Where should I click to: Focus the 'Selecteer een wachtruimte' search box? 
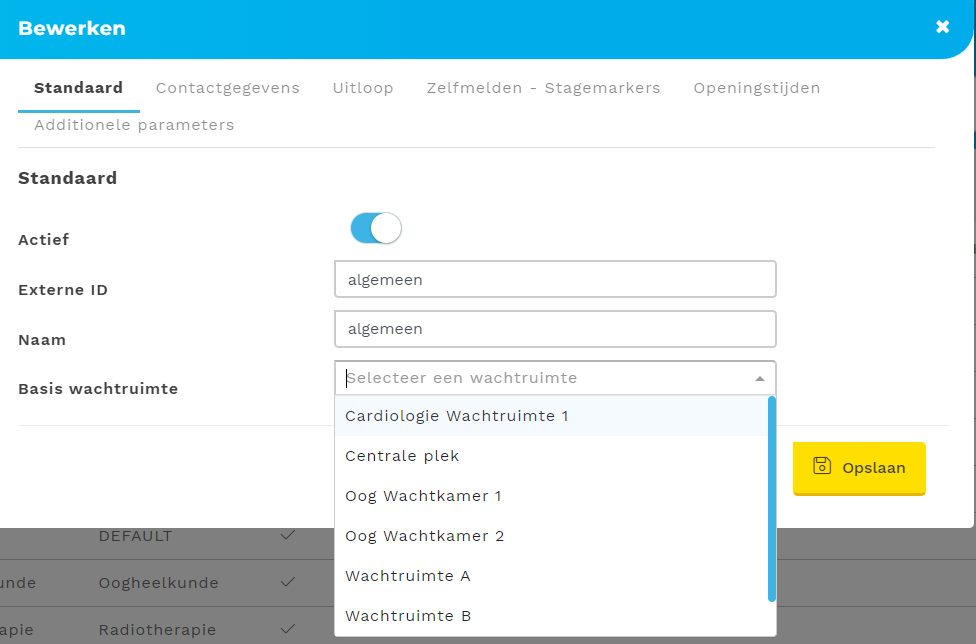coord(540,378)
